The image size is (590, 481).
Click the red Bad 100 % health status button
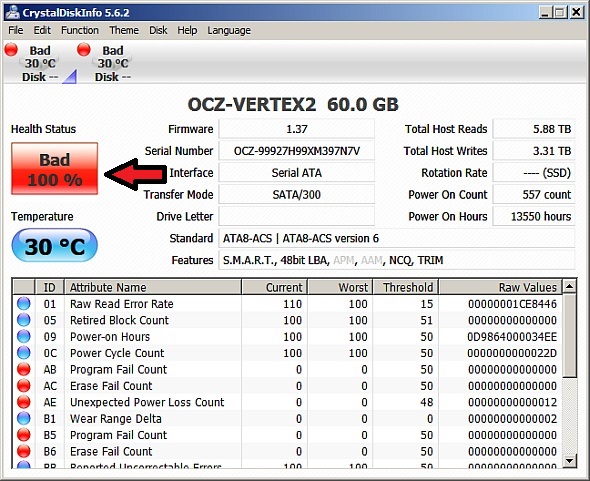[55, 169]
